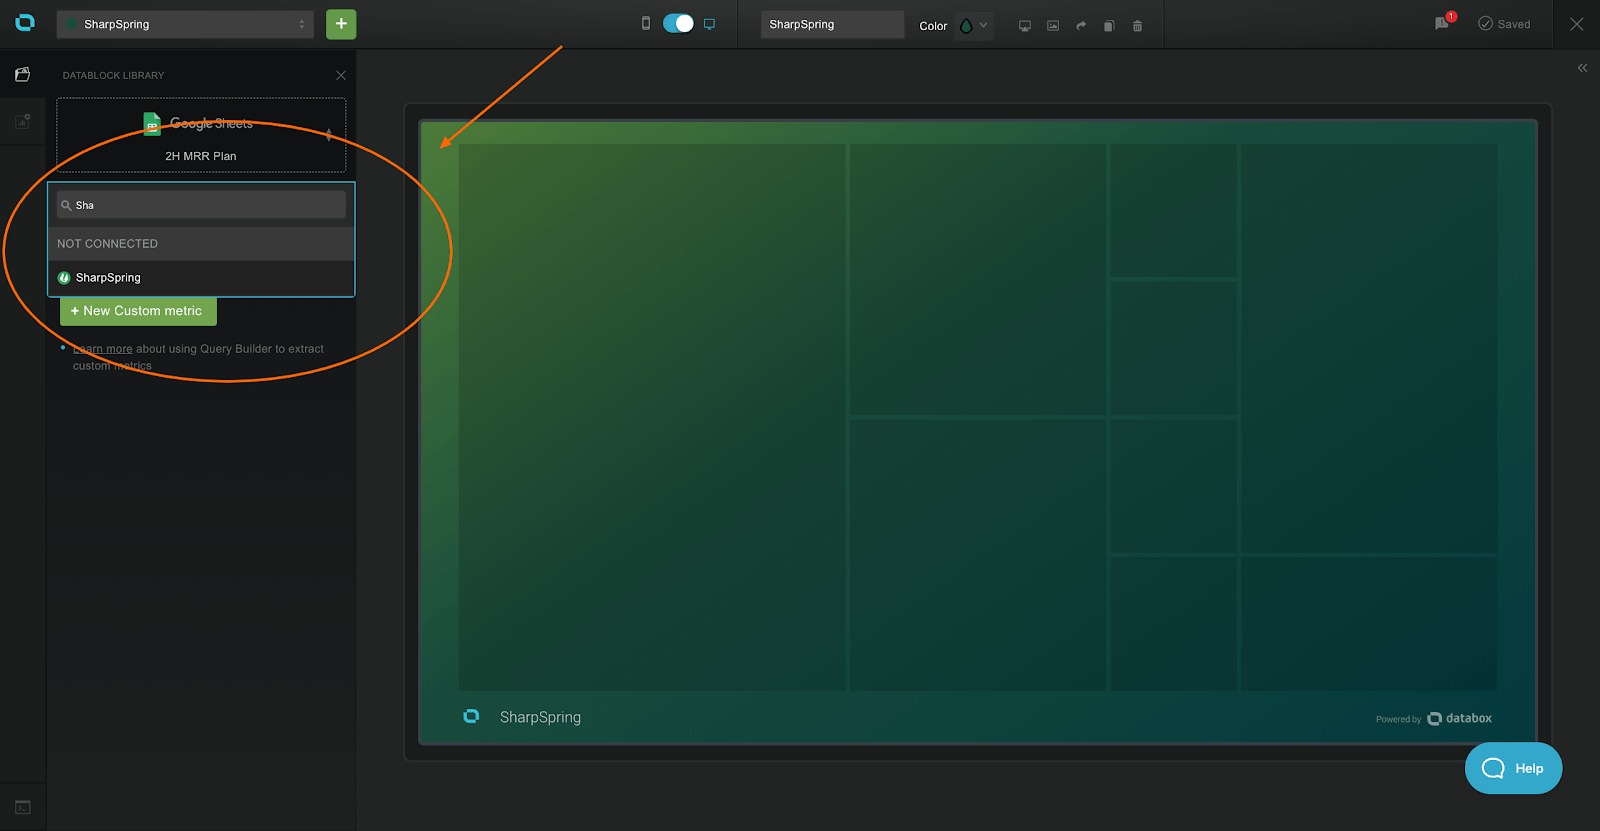1600x831 pixels.
Task: Click the terminal icon at sidebar bottom
Action: click(x=22, y=807)
